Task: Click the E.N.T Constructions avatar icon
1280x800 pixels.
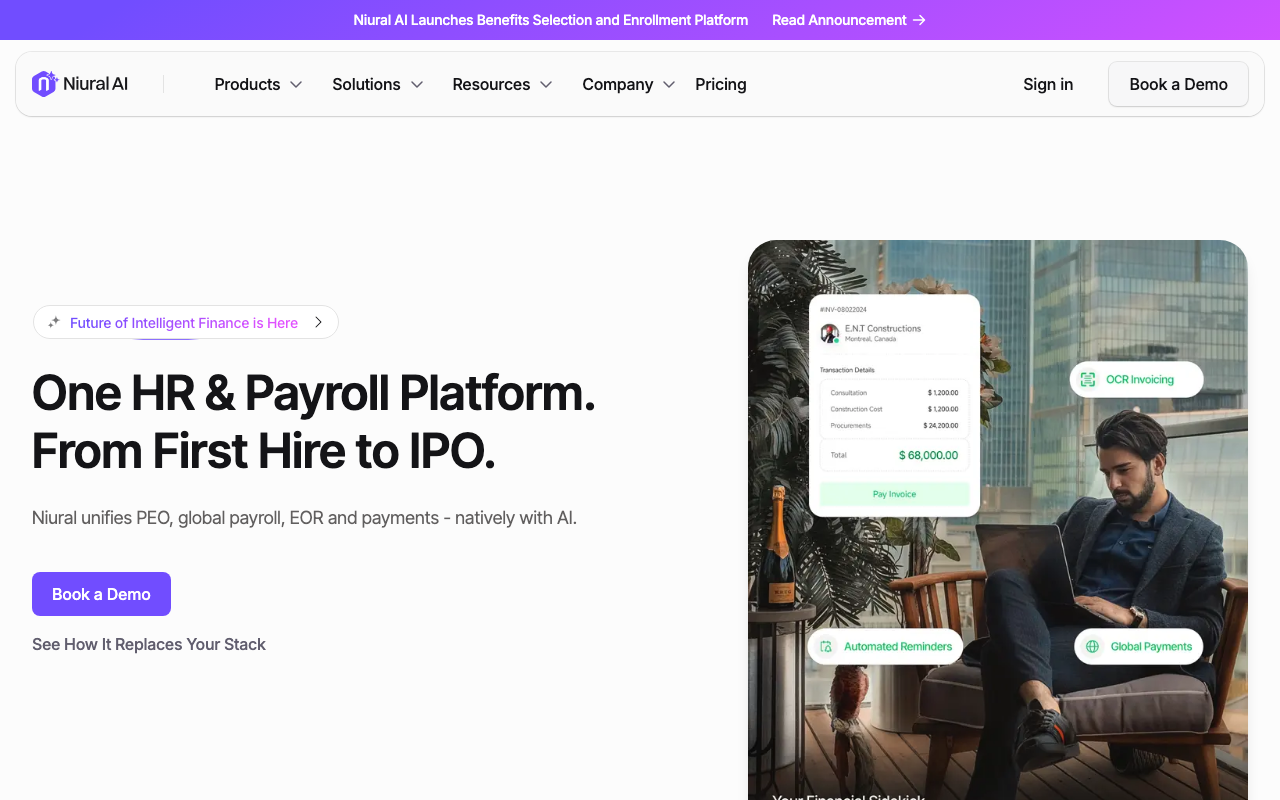Action: click(829, 333)
